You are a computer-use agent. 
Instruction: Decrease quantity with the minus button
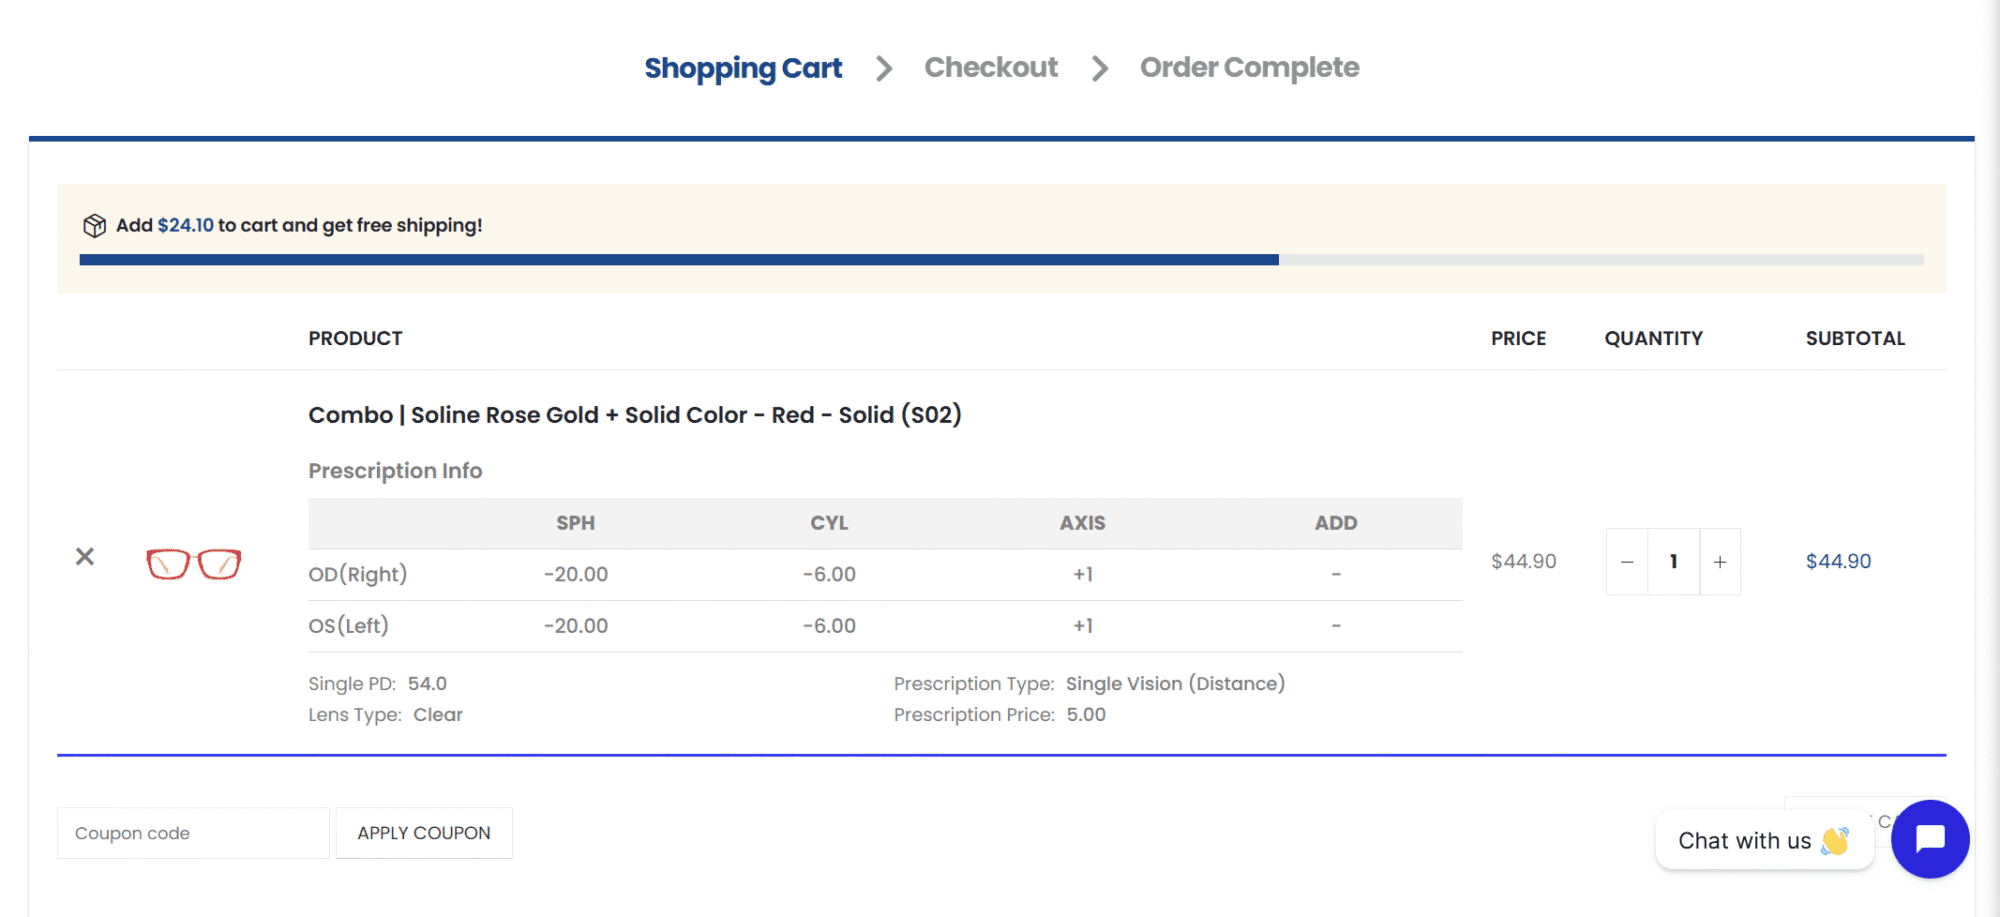point(1627,562)
